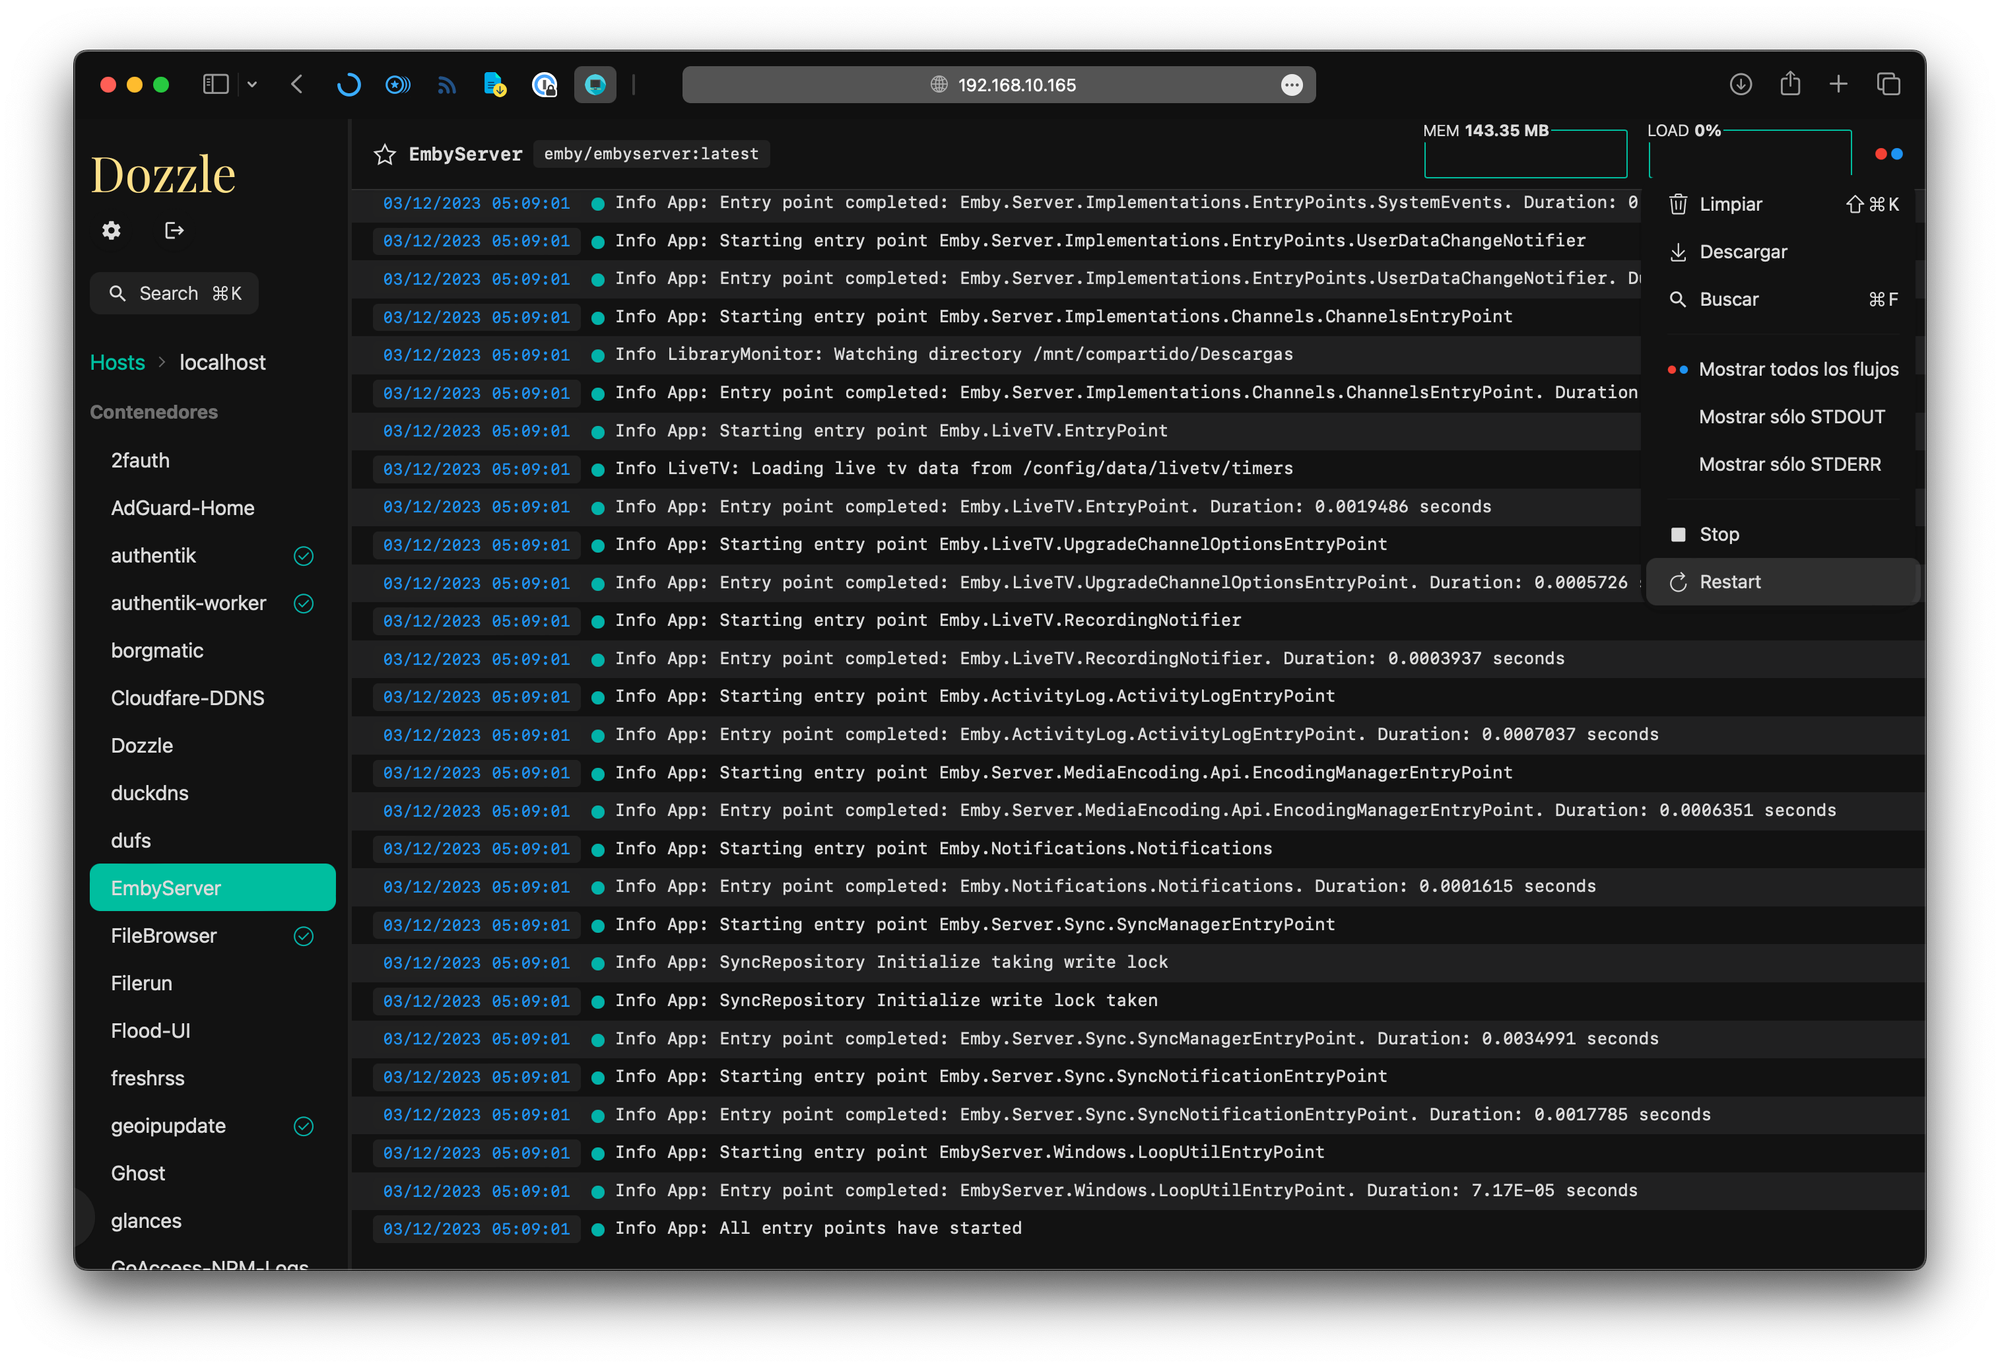The image size is (2000, 1368).
Task: Show Safari tab overview icon
Action: (x=1888, y=84)
